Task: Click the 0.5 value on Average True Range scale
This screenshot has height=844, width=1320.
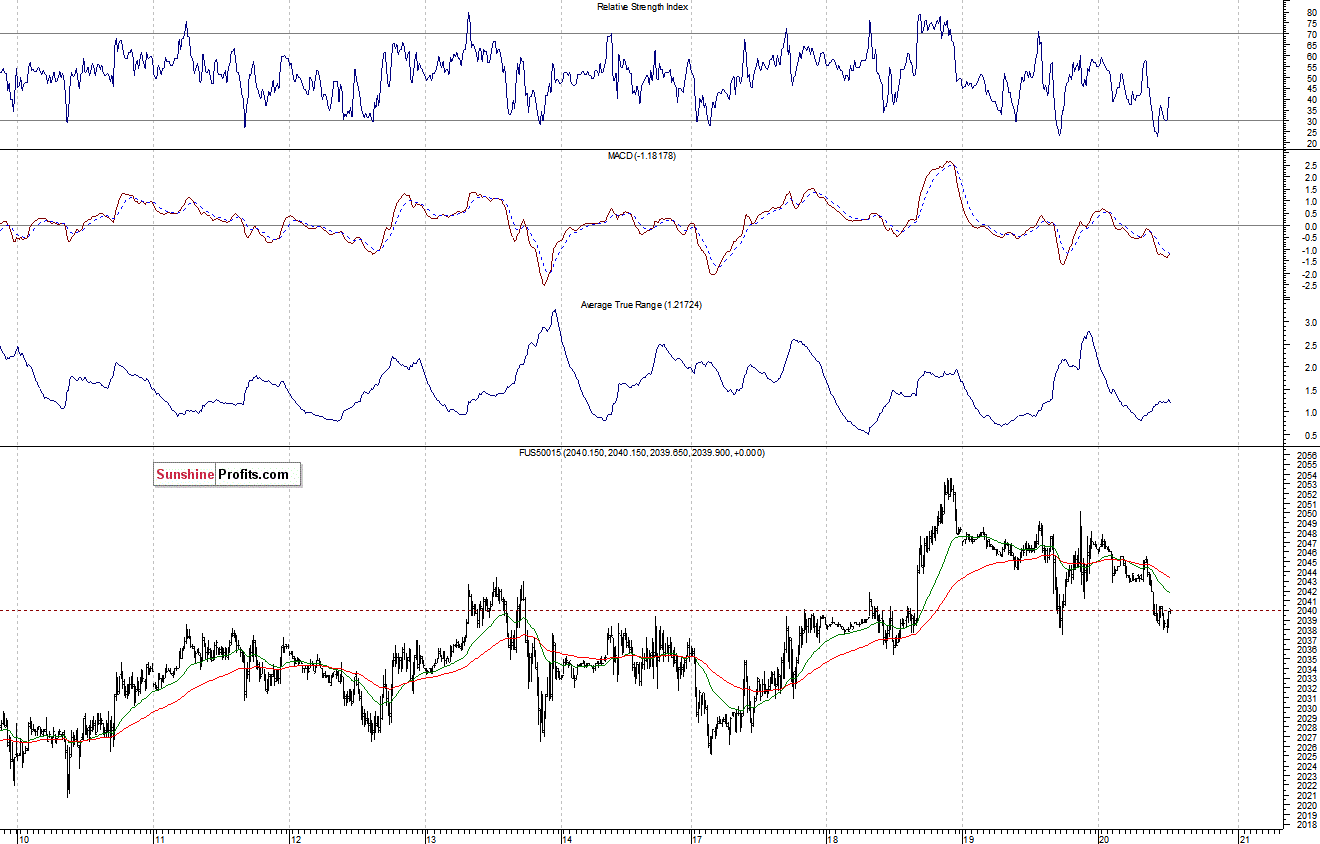Action: click(1310, 435)
